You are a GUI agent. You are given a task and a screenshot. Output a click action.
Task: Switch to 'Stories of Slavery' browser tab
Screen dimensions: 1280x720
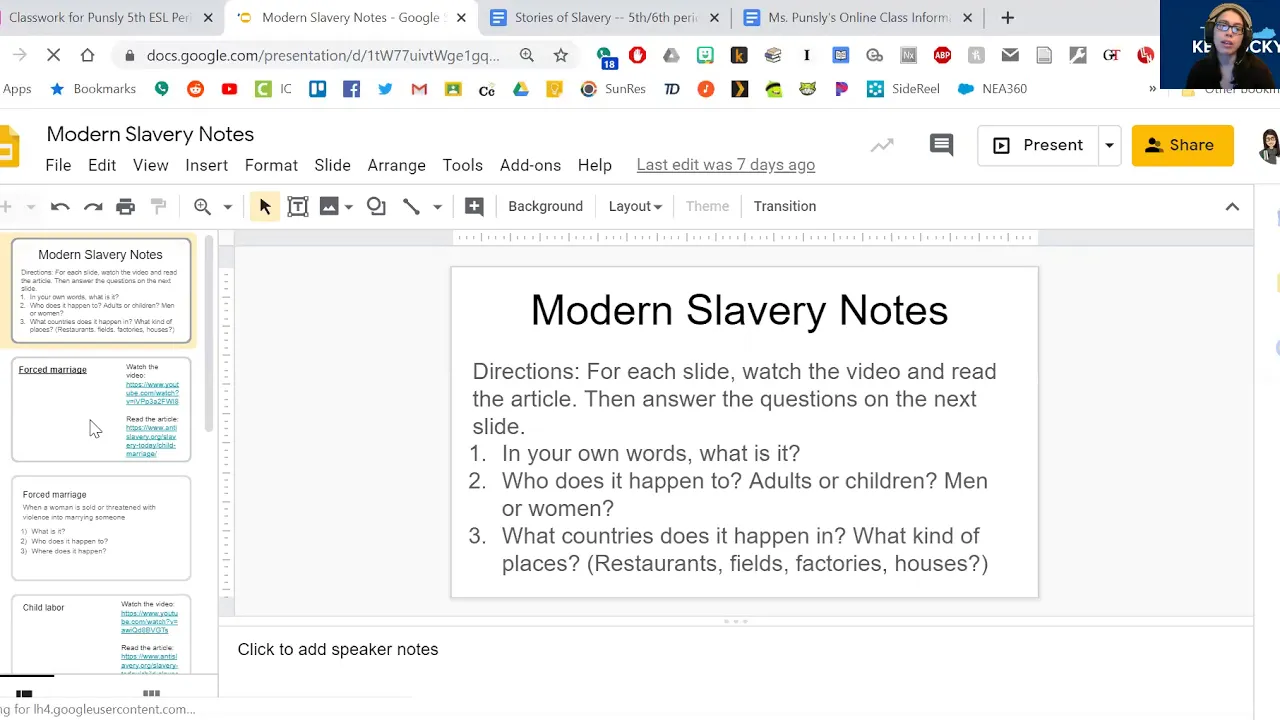coord(604,17)
